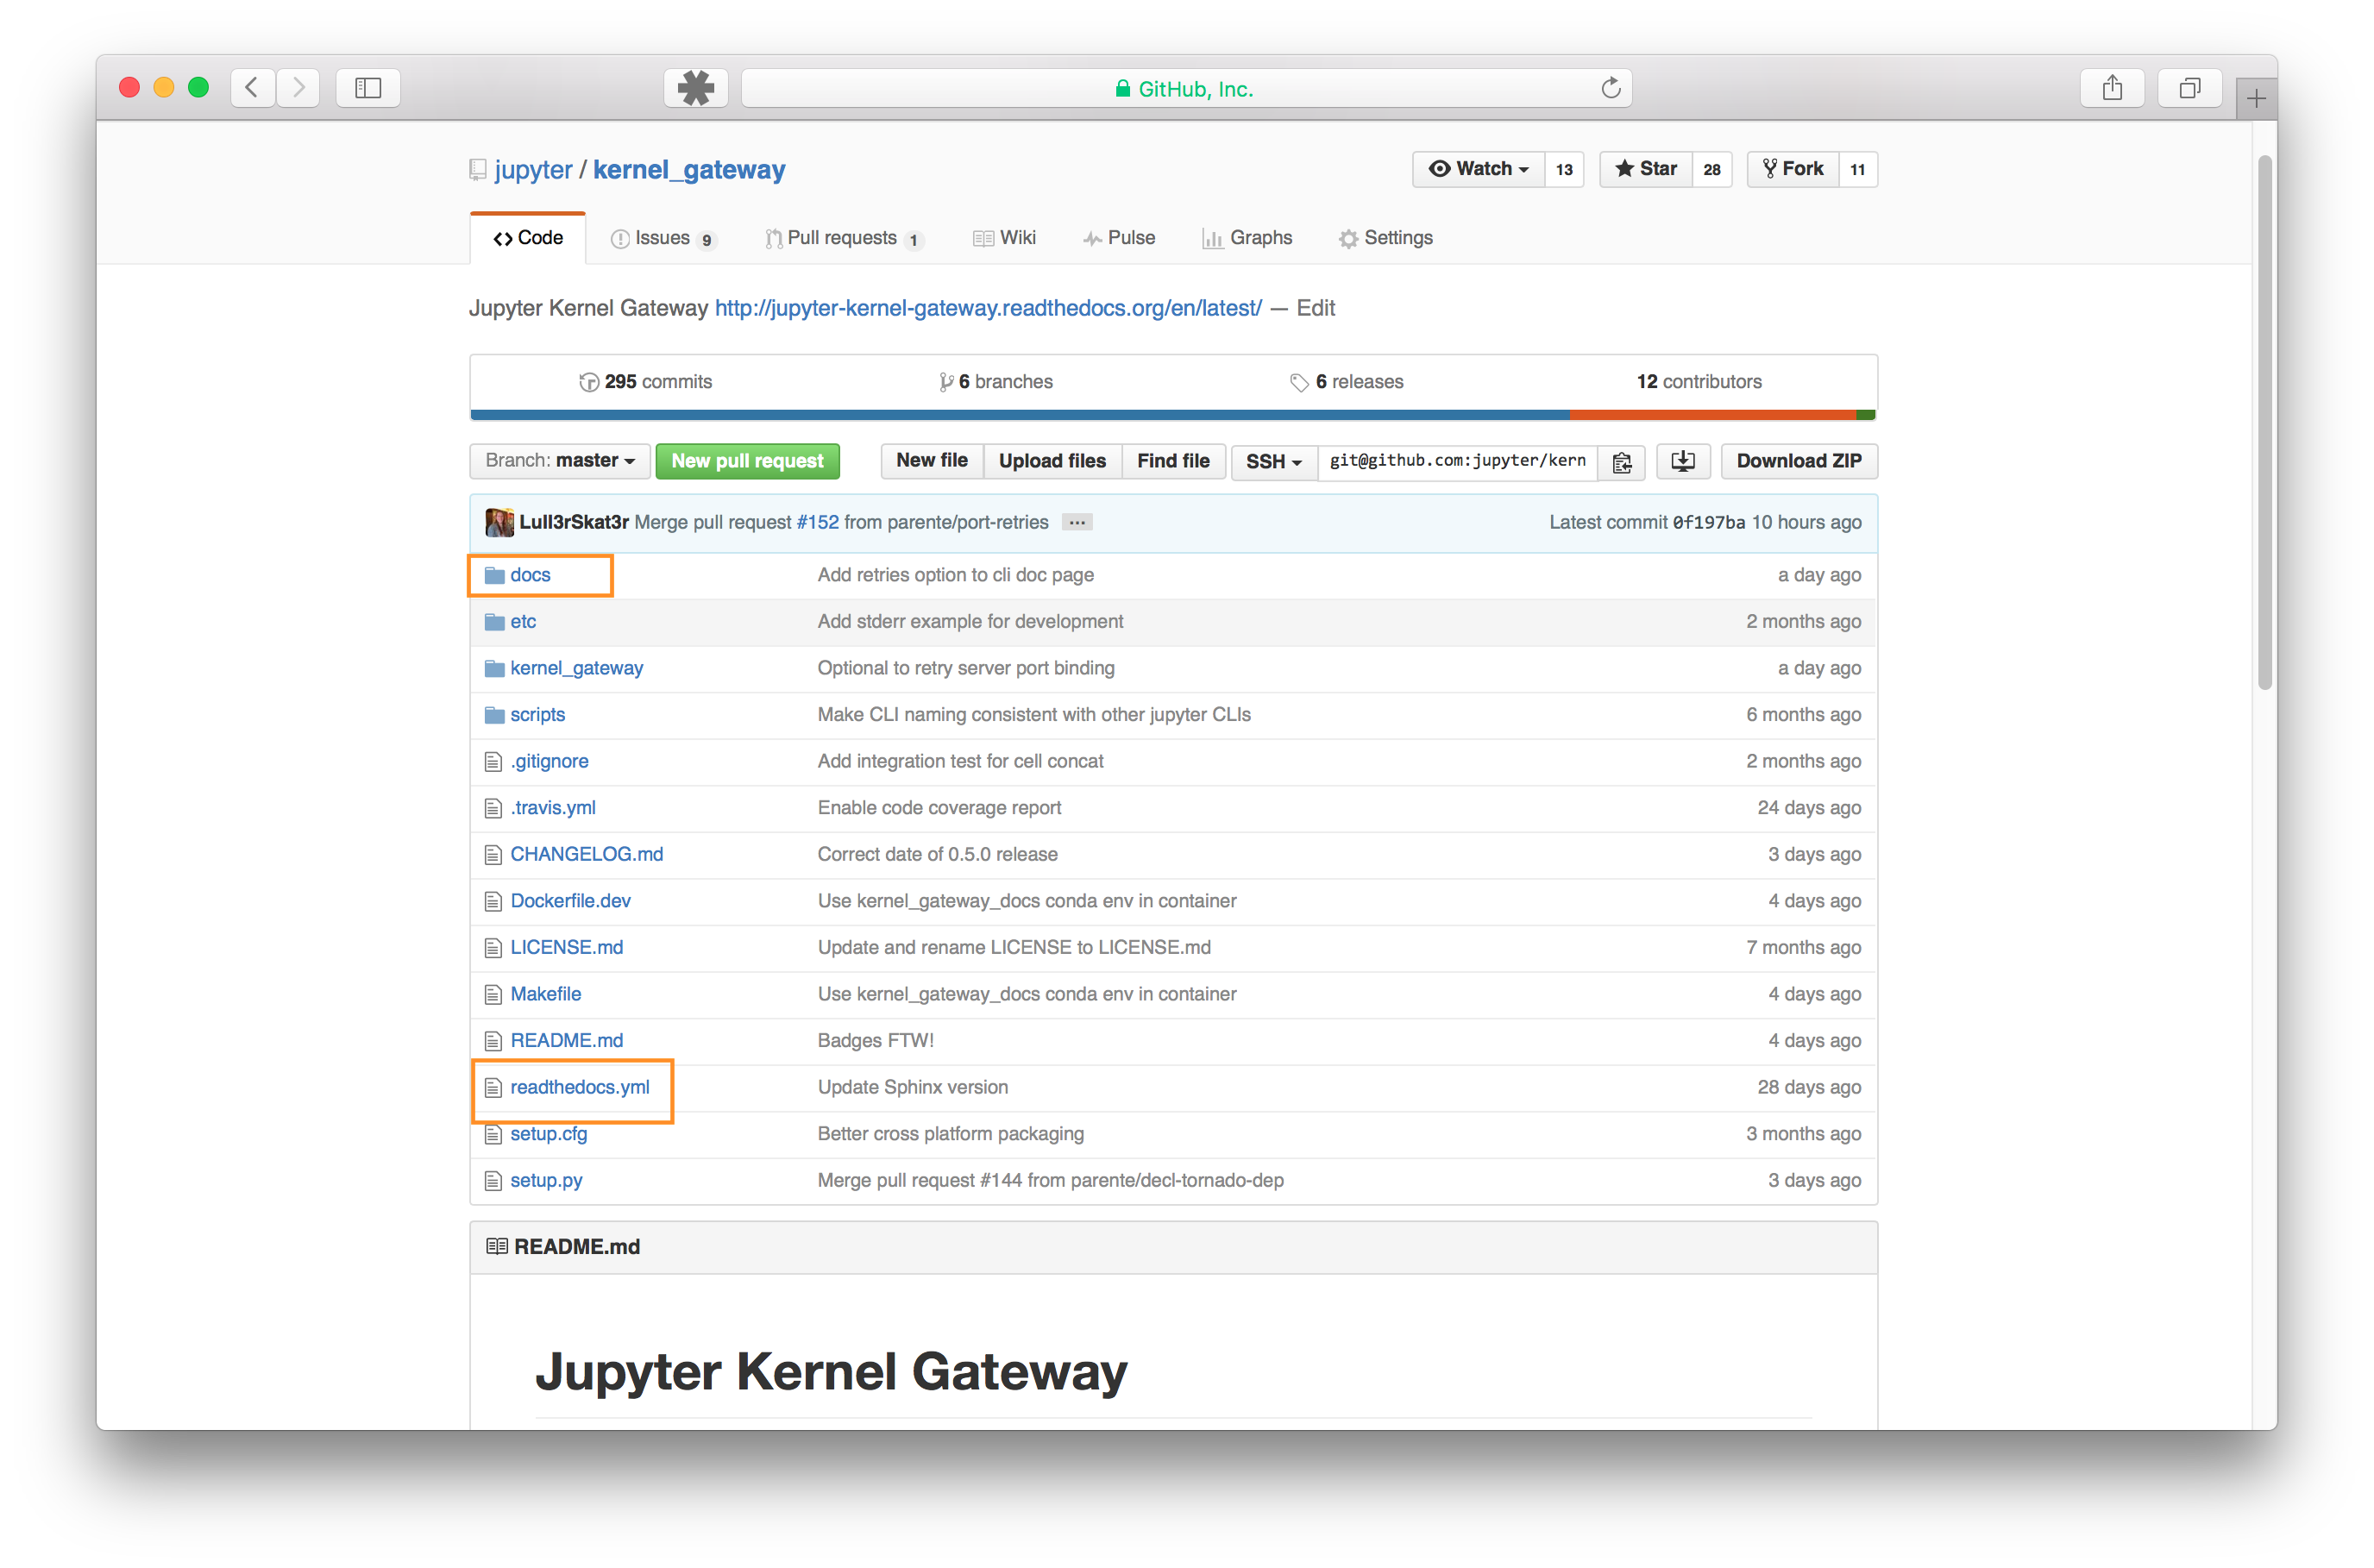
Task: Click the clone in desktop icon
Action: pyautogui.click(x=1683, y=461)
